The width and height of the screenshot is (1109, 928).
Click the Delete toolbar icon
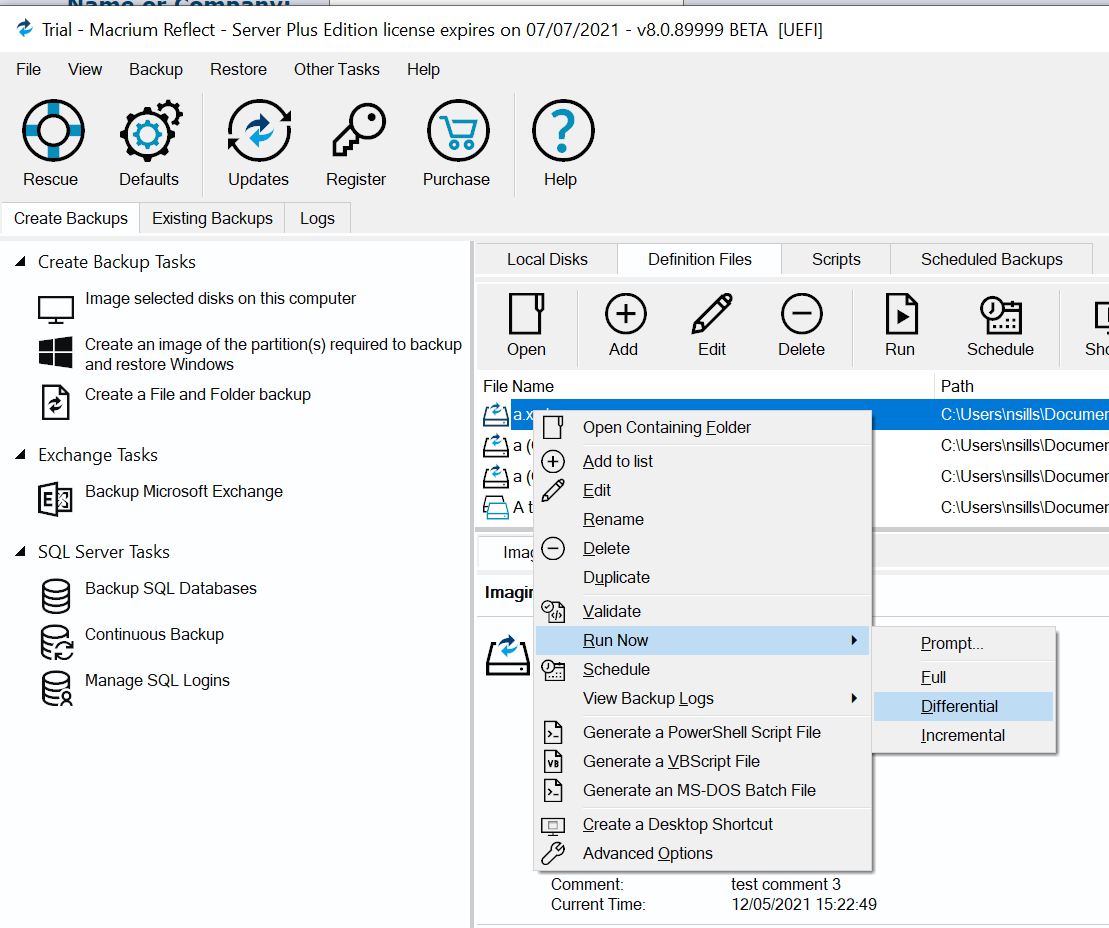[801, 313]
